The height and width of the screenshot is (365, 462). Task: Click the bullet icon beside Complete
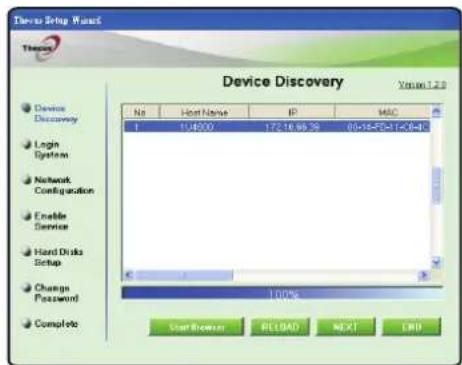coord(26,323)
